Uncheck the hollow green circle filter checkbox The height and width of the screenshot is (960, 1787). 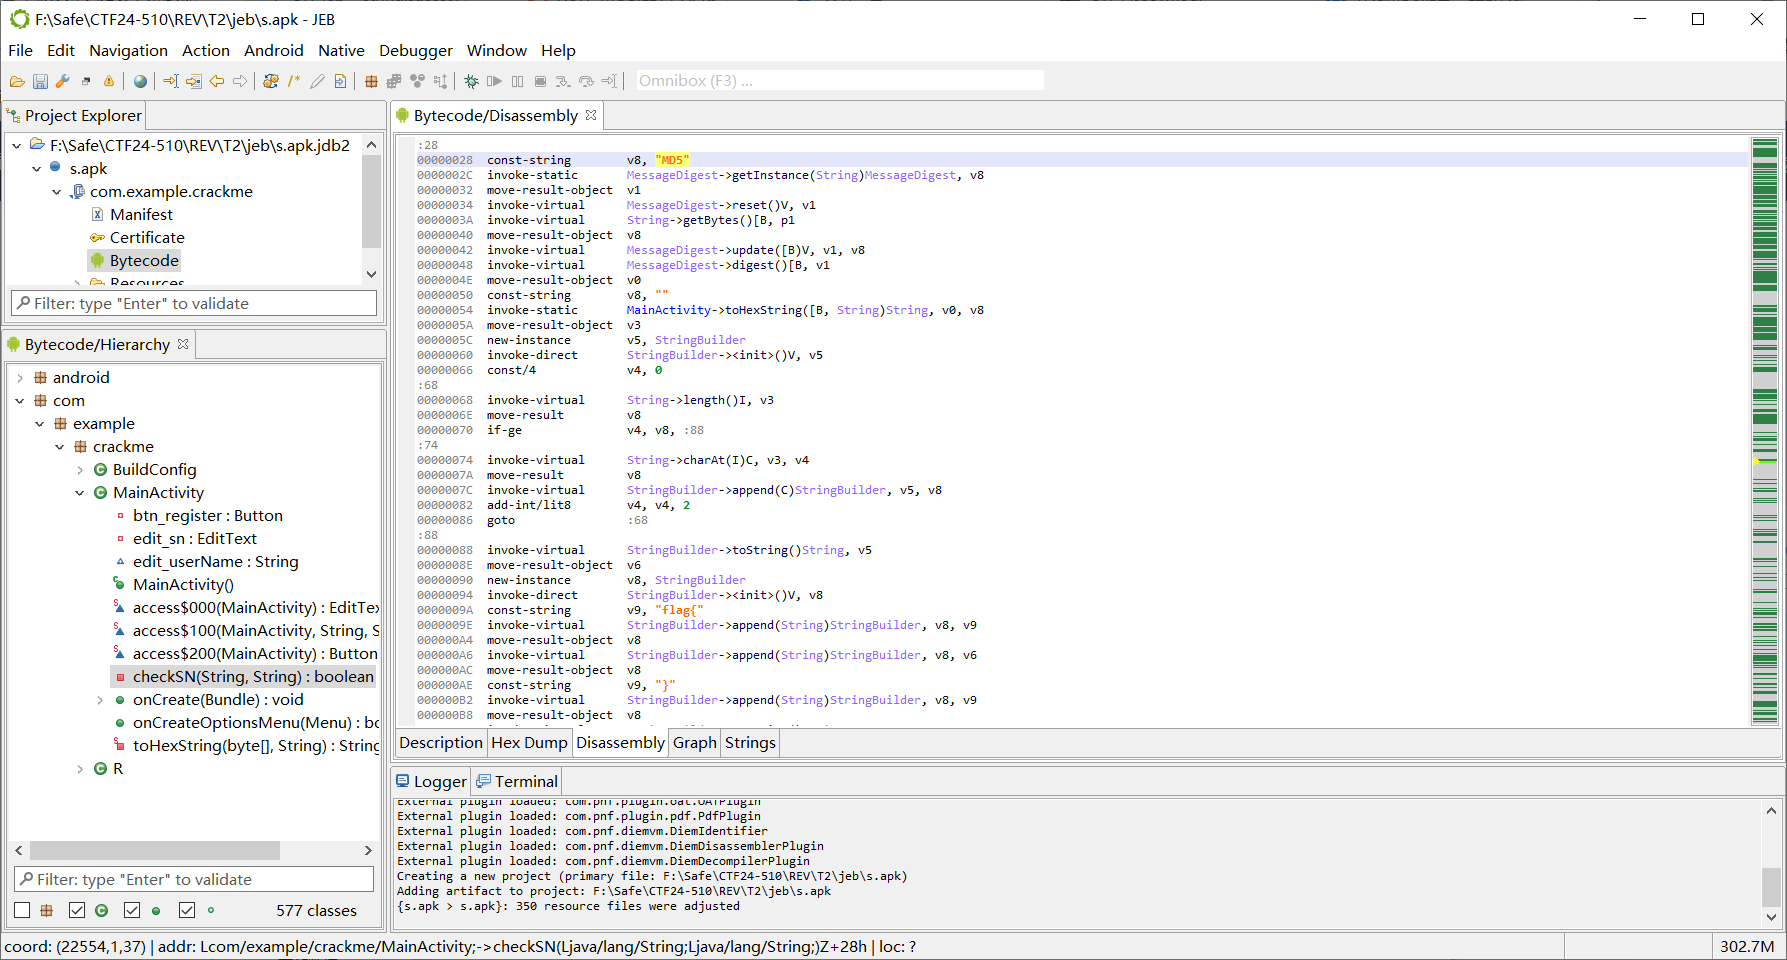coord(187,910)
